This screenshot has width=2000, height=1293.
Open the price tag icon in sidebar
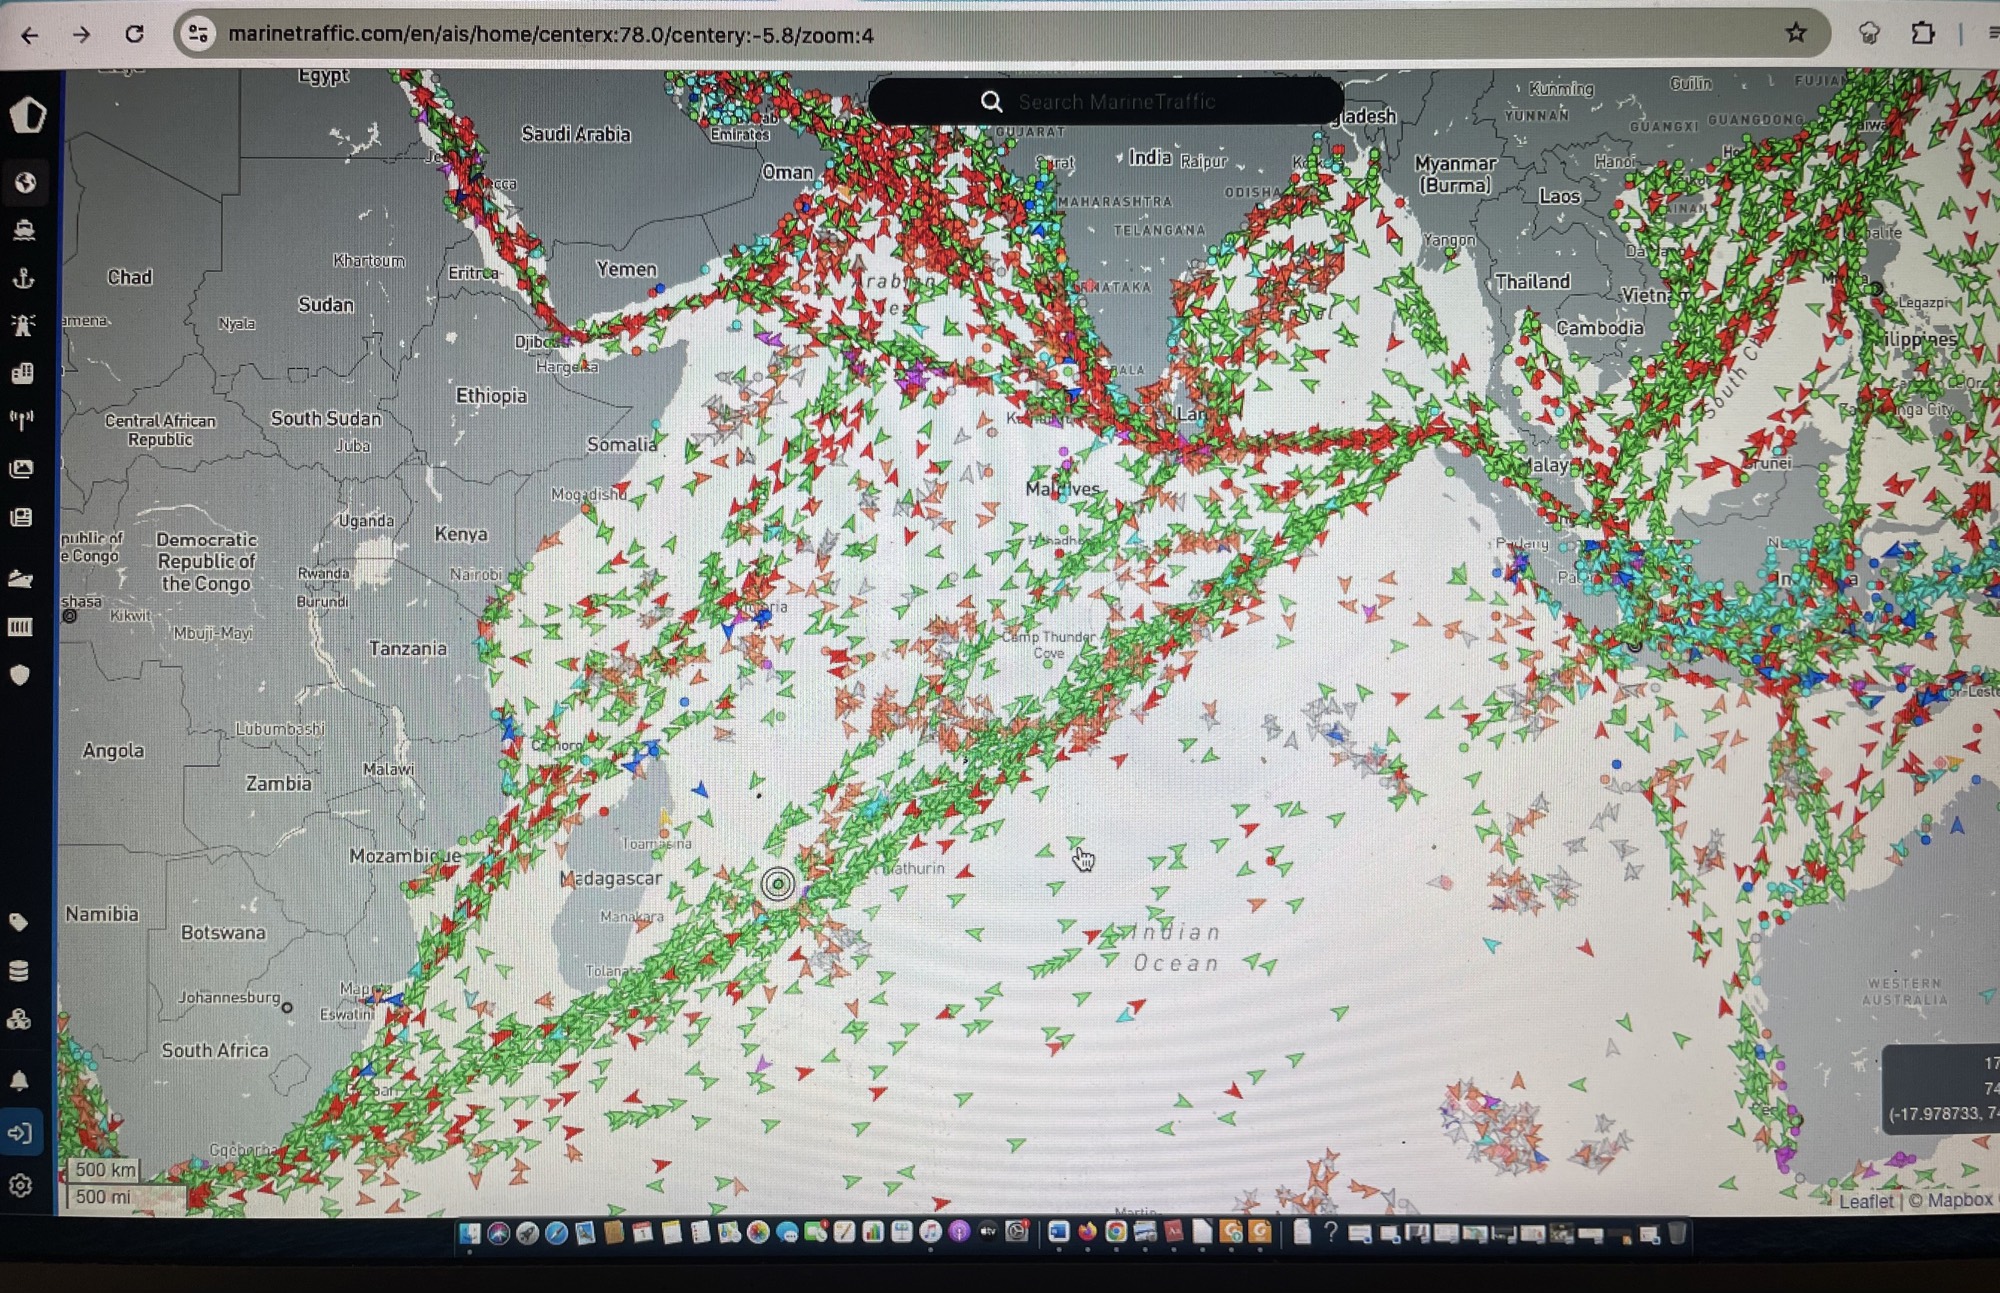pos(19,922)
